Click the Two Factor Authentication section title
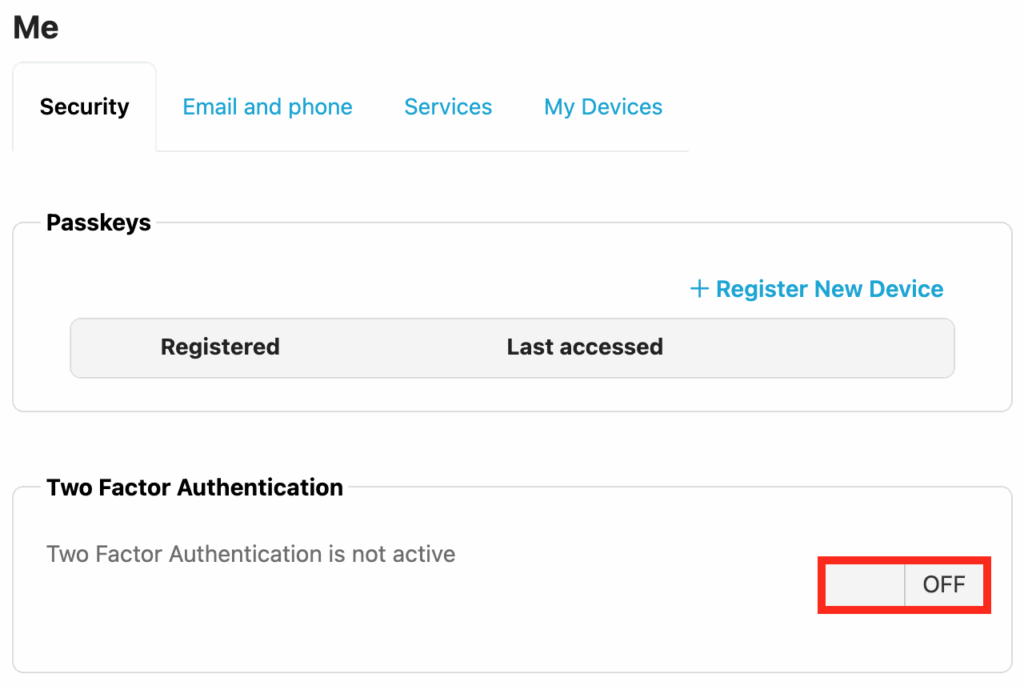 (x=194, y=488)
